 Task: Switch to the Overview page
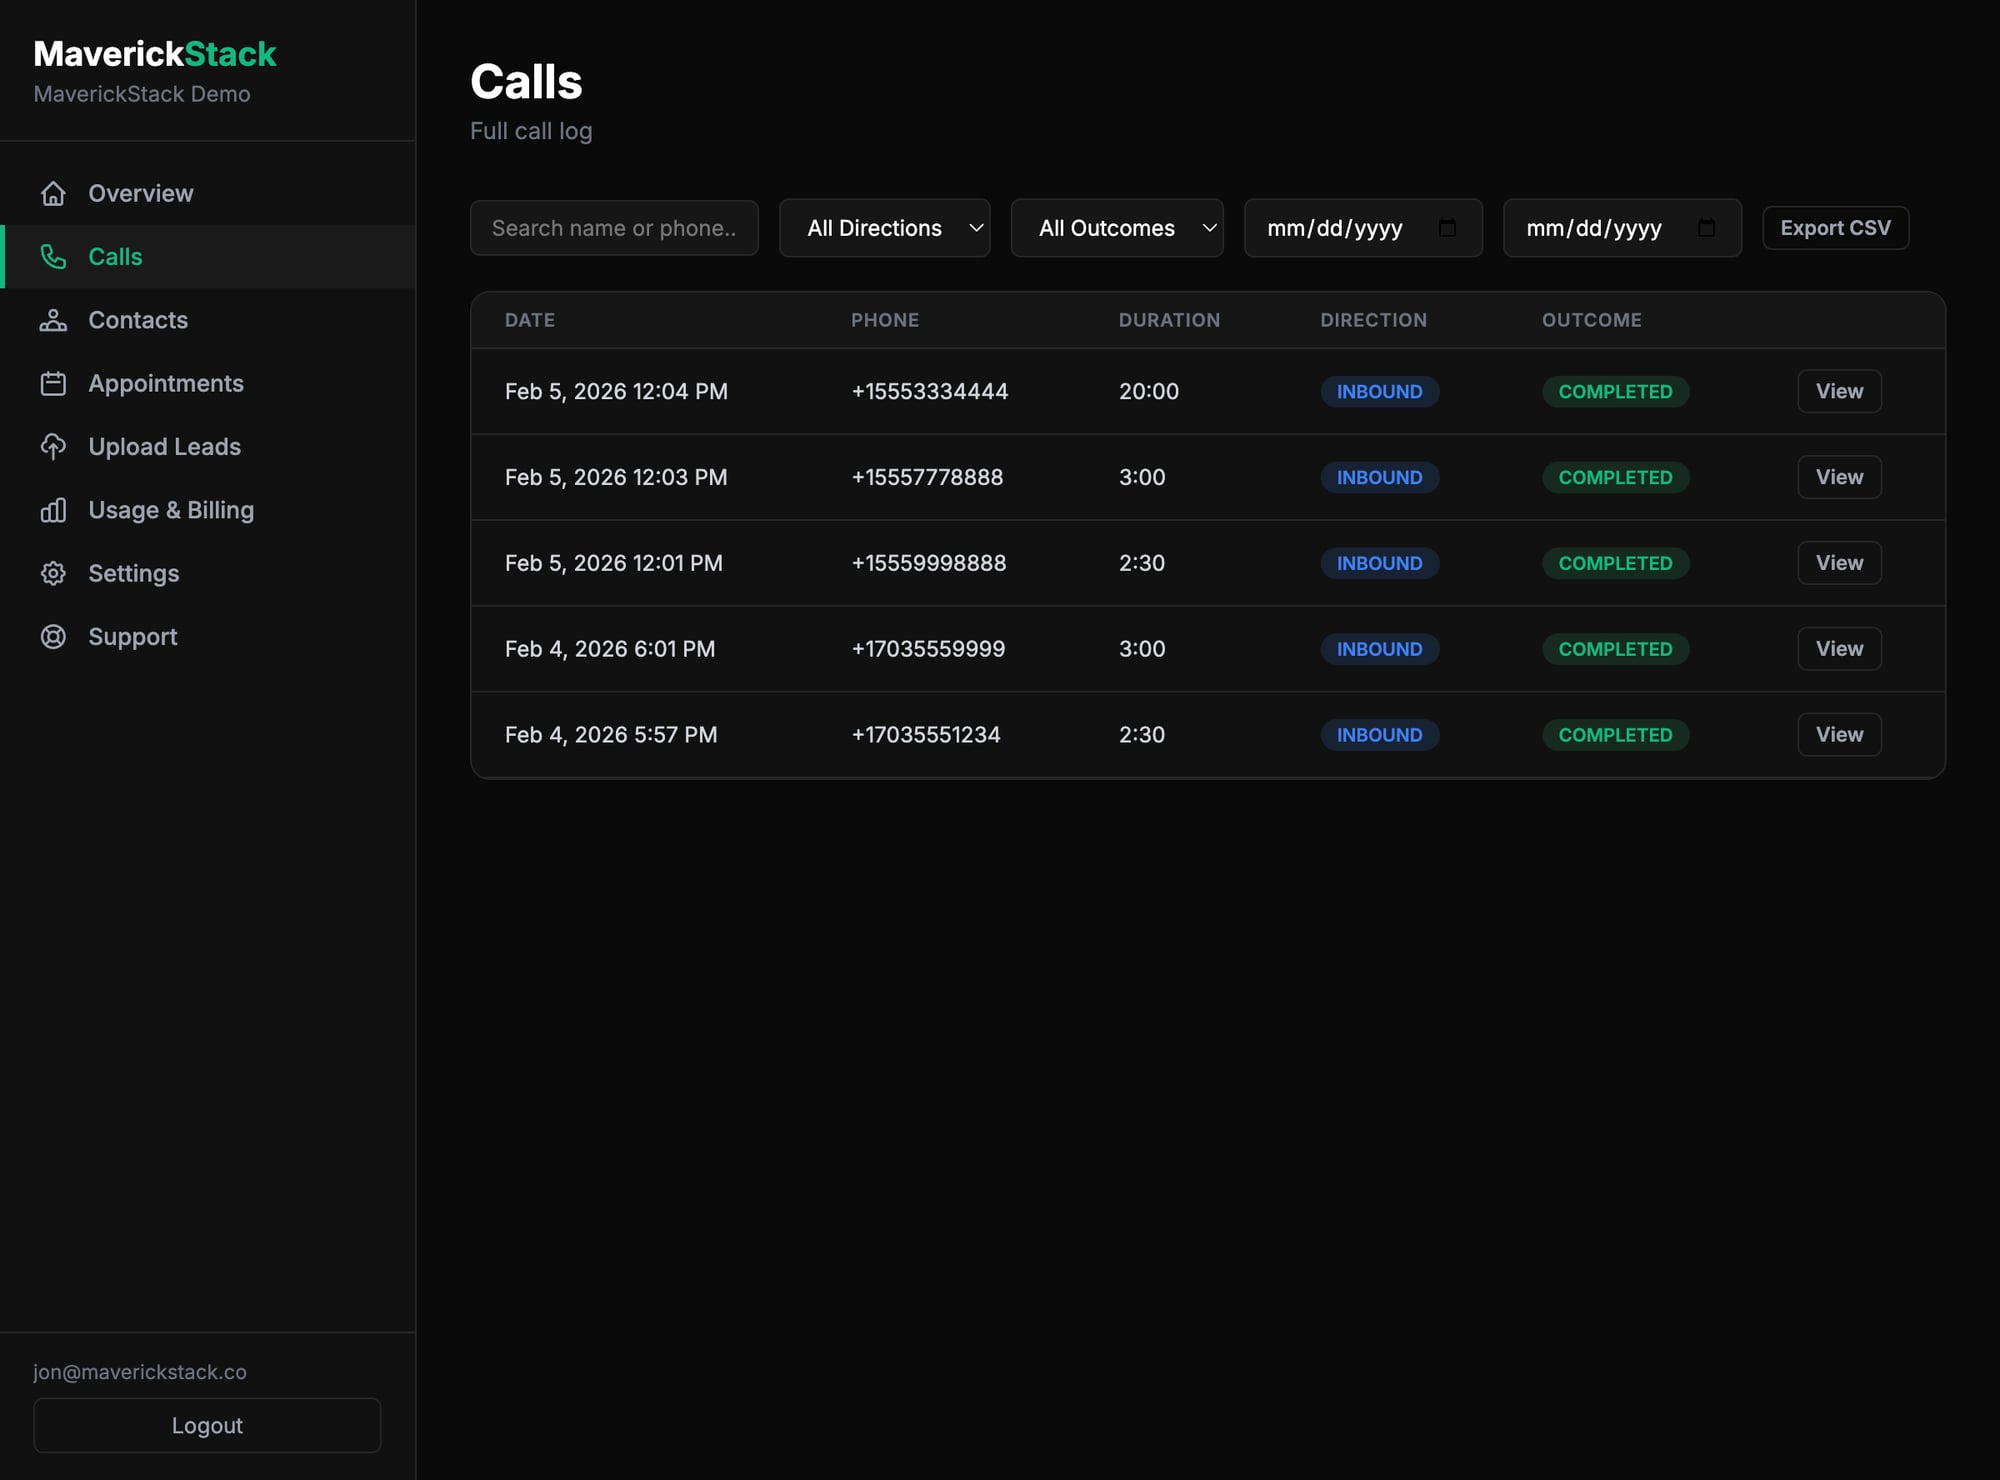click(x=140, y=192)
